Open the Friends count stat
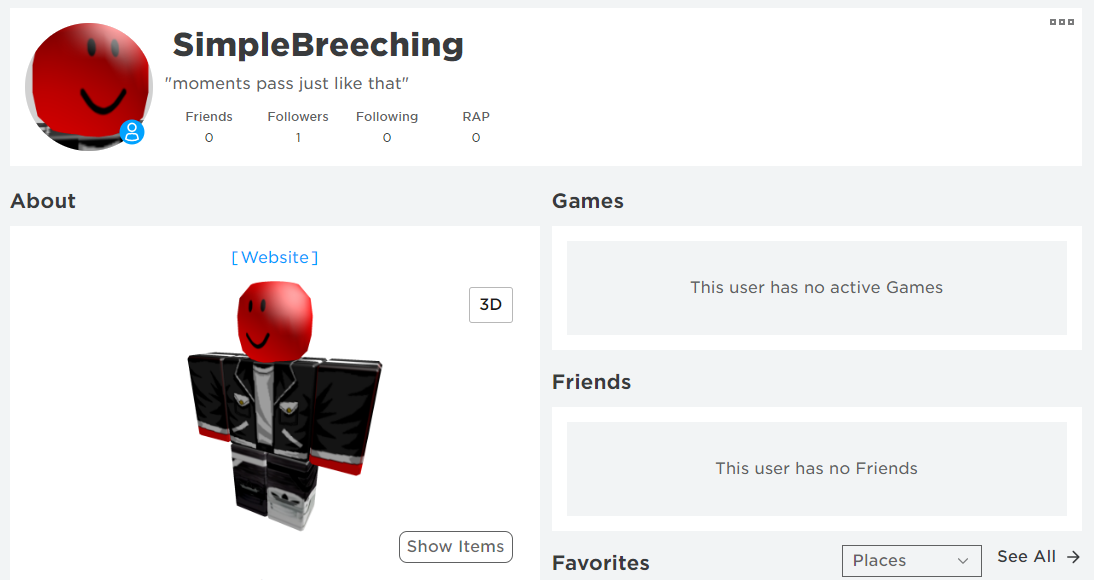This screenshot has width=1094, height=580. (x=209, y=126)
